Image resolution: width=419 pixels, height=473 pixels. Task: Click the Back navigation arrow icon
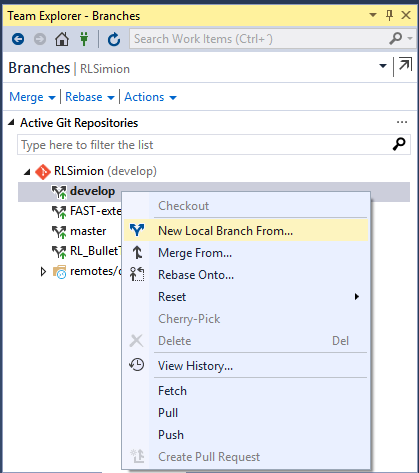coord(18,39)
